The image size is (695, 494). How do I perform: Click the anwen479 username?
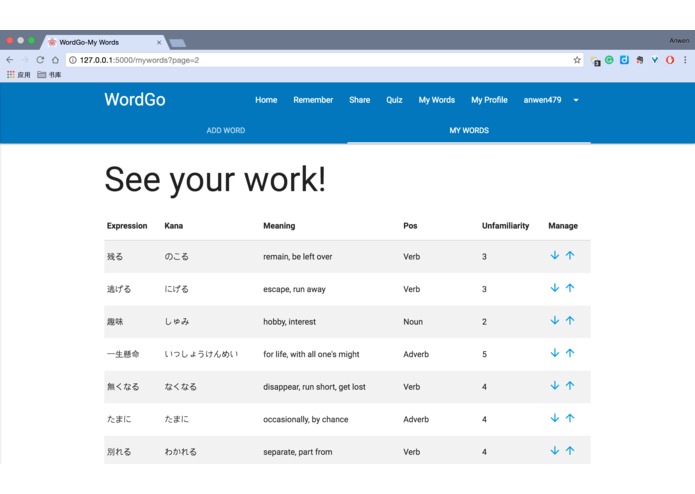(542, 100)
